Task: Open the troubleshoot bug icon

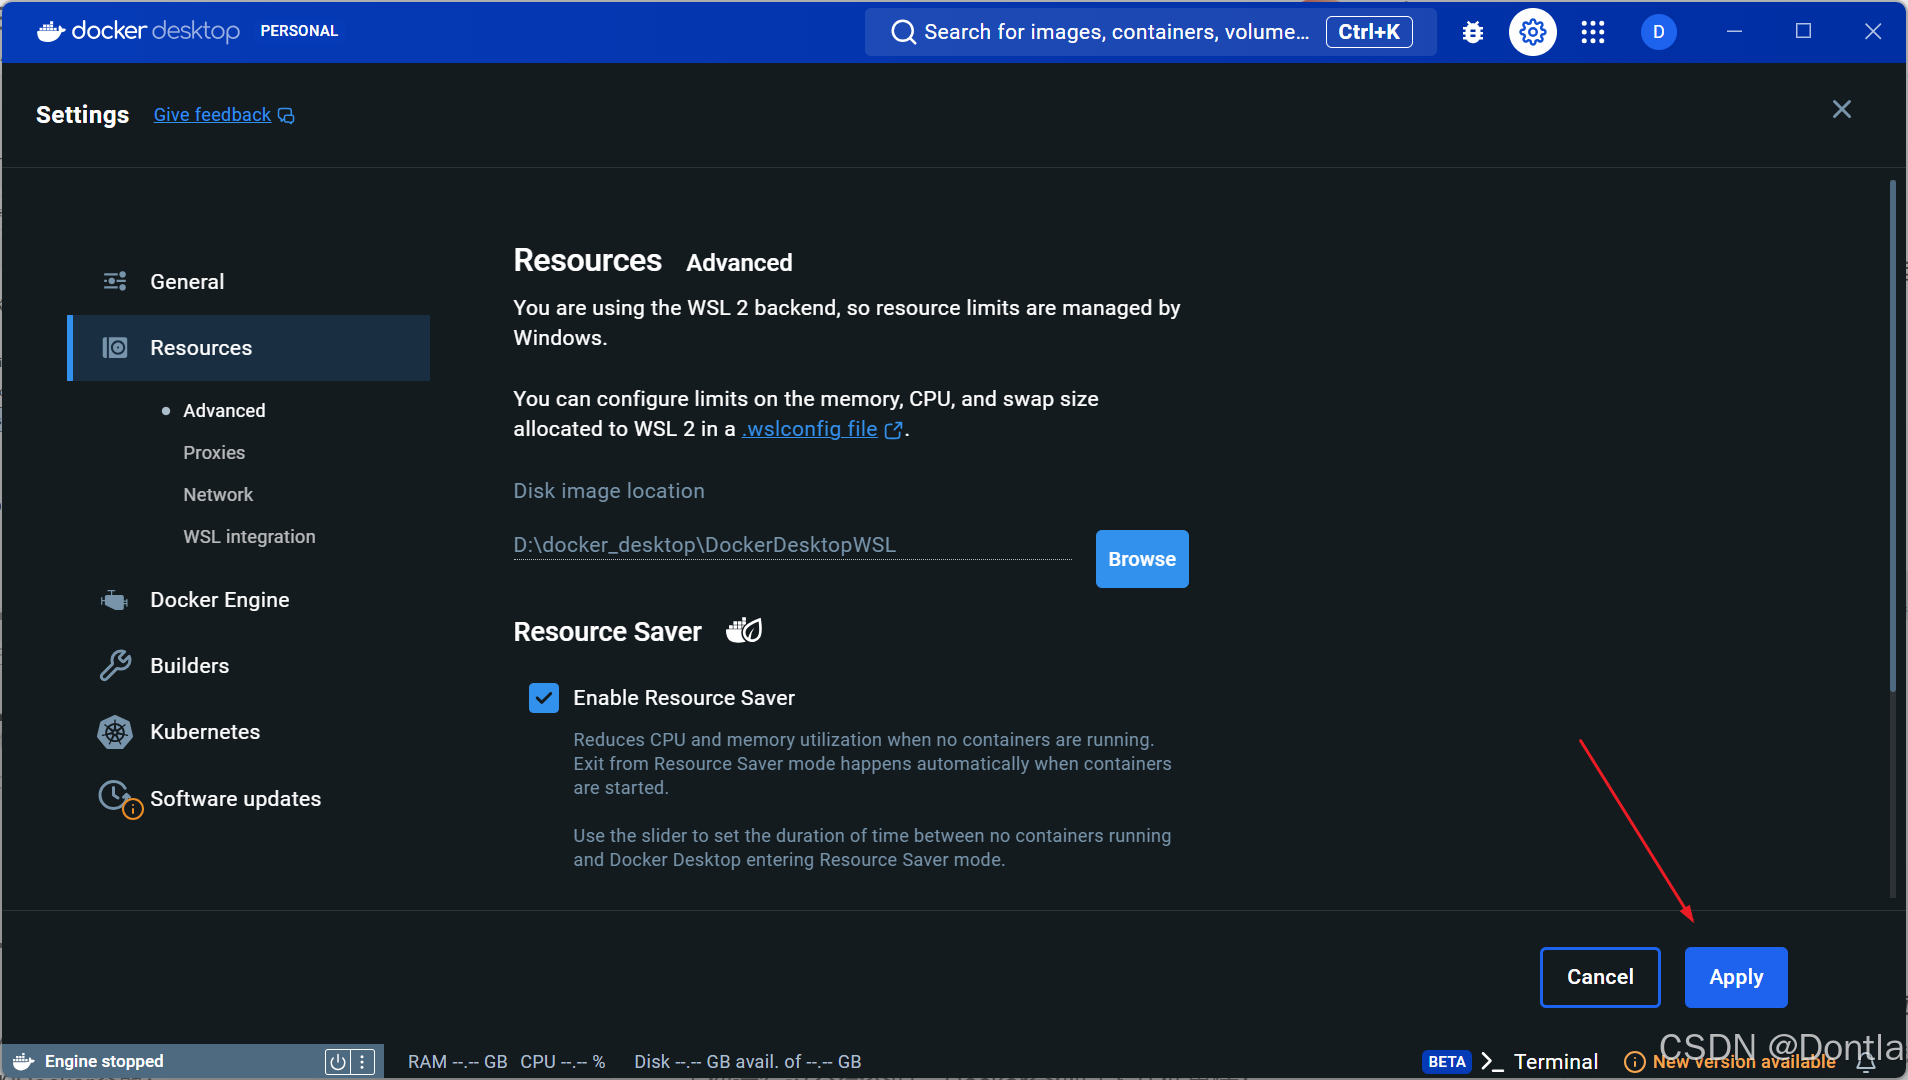Action: coord(1472,32)
